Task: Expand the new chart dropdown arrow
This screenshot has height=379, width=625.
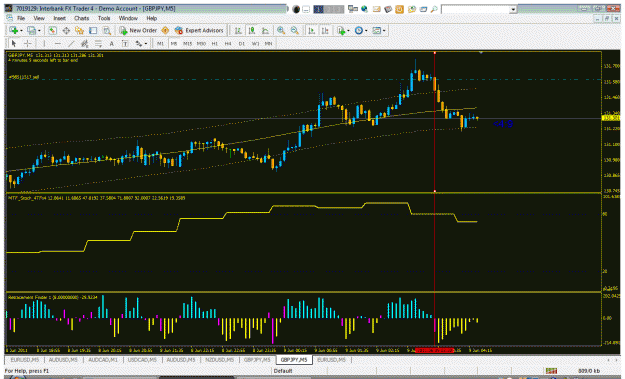Action: tap(21, 31)
